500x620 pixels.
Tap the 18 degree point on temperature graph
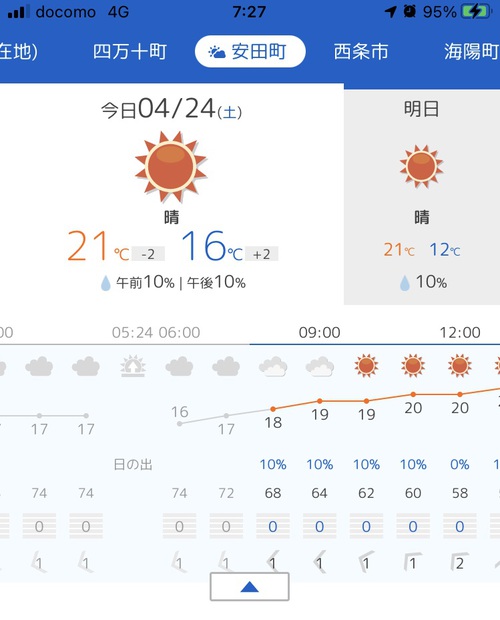click(x=273, y=409)
